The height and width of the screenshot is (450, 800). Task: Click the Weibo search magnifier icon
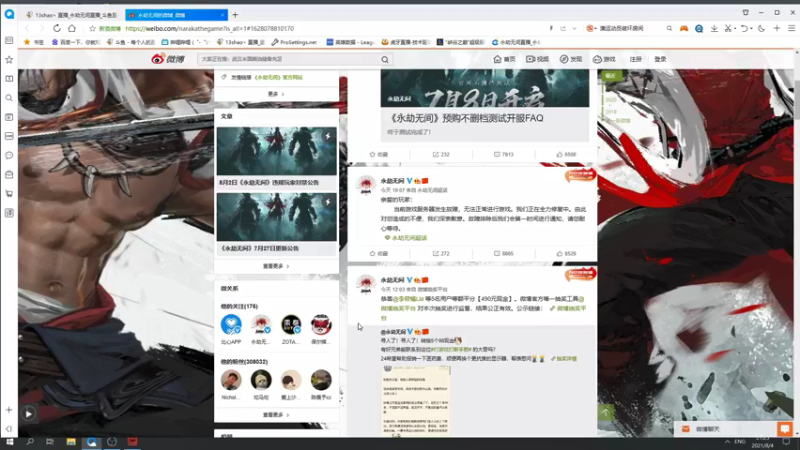coord(385,59)
